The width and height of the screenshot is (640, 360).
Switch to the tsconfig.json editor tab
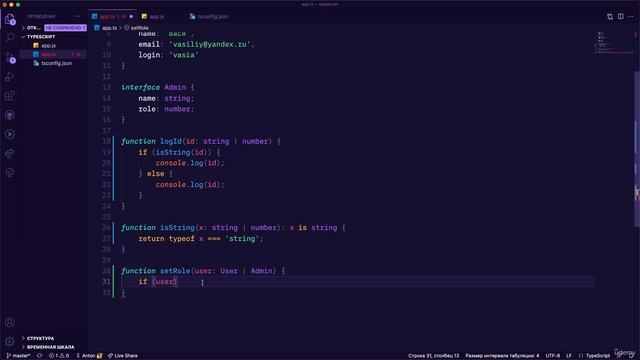coord(213,17)
